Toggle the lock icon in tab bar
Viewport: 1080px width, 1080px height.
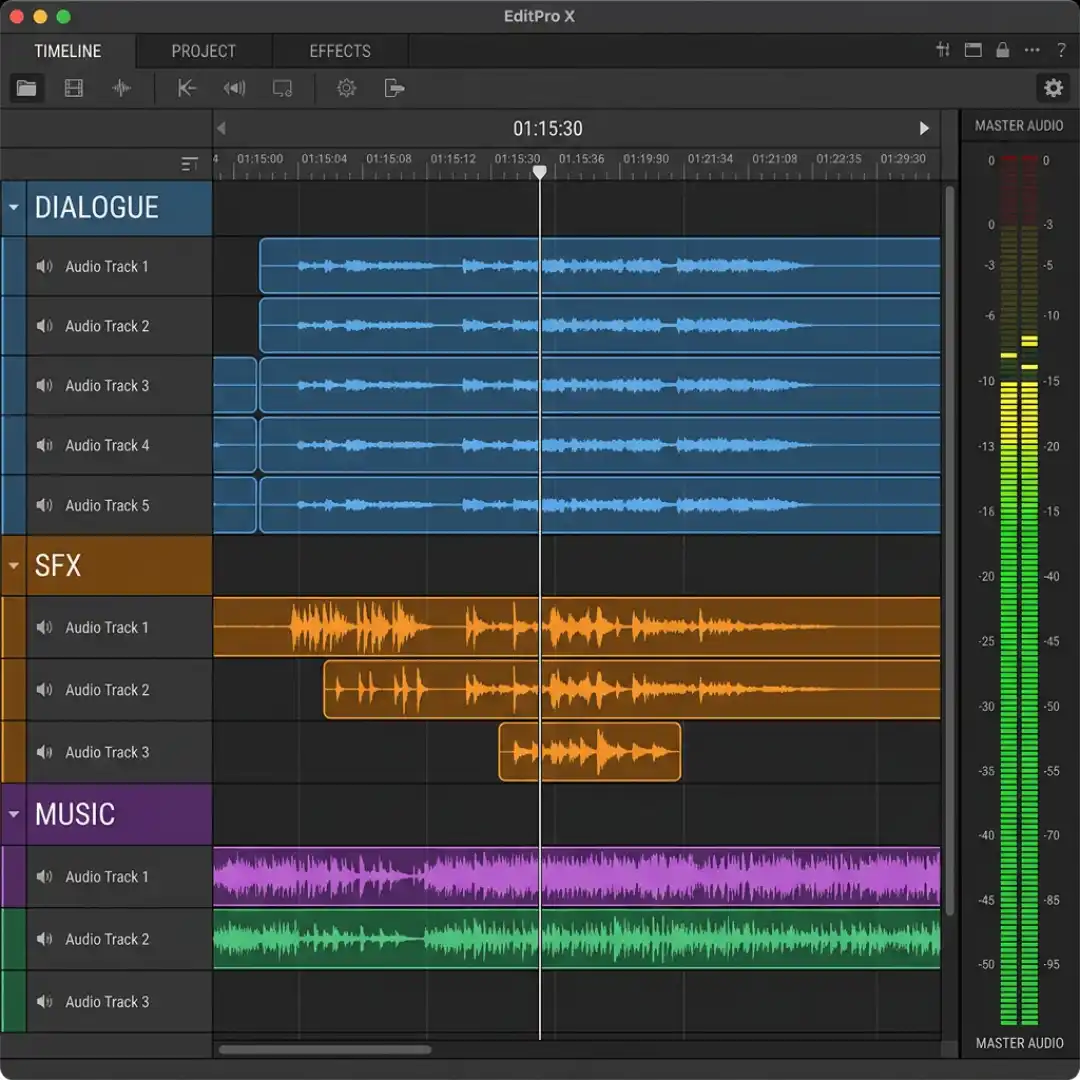1002,50
